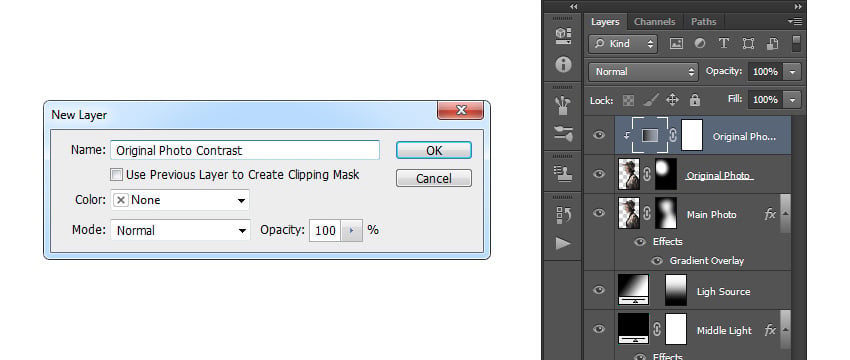850x360 pixels.
Task: Open the Layers panel flyout menu
Action: 795,22
